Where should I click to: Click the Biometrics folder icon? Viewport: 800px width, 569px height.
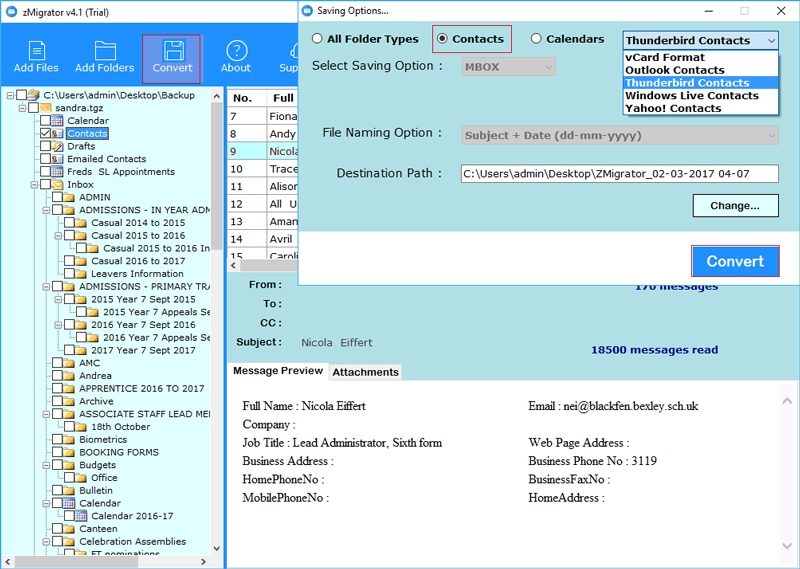pos(69,439)
